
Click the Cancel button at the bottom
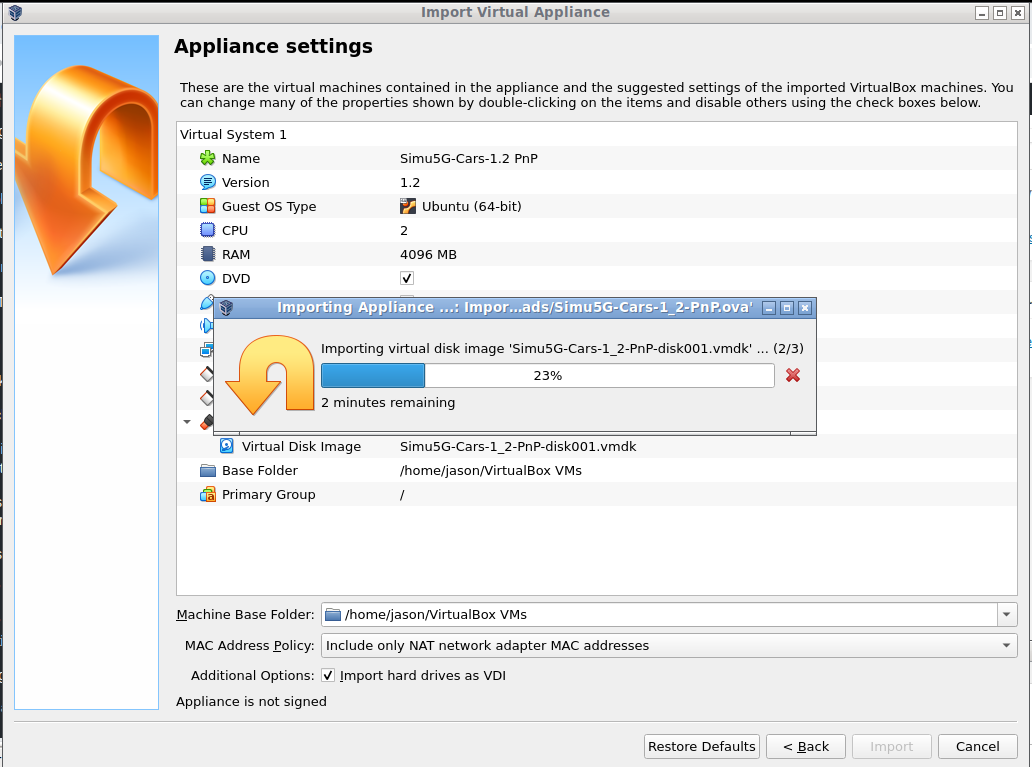tap(977, 747)
